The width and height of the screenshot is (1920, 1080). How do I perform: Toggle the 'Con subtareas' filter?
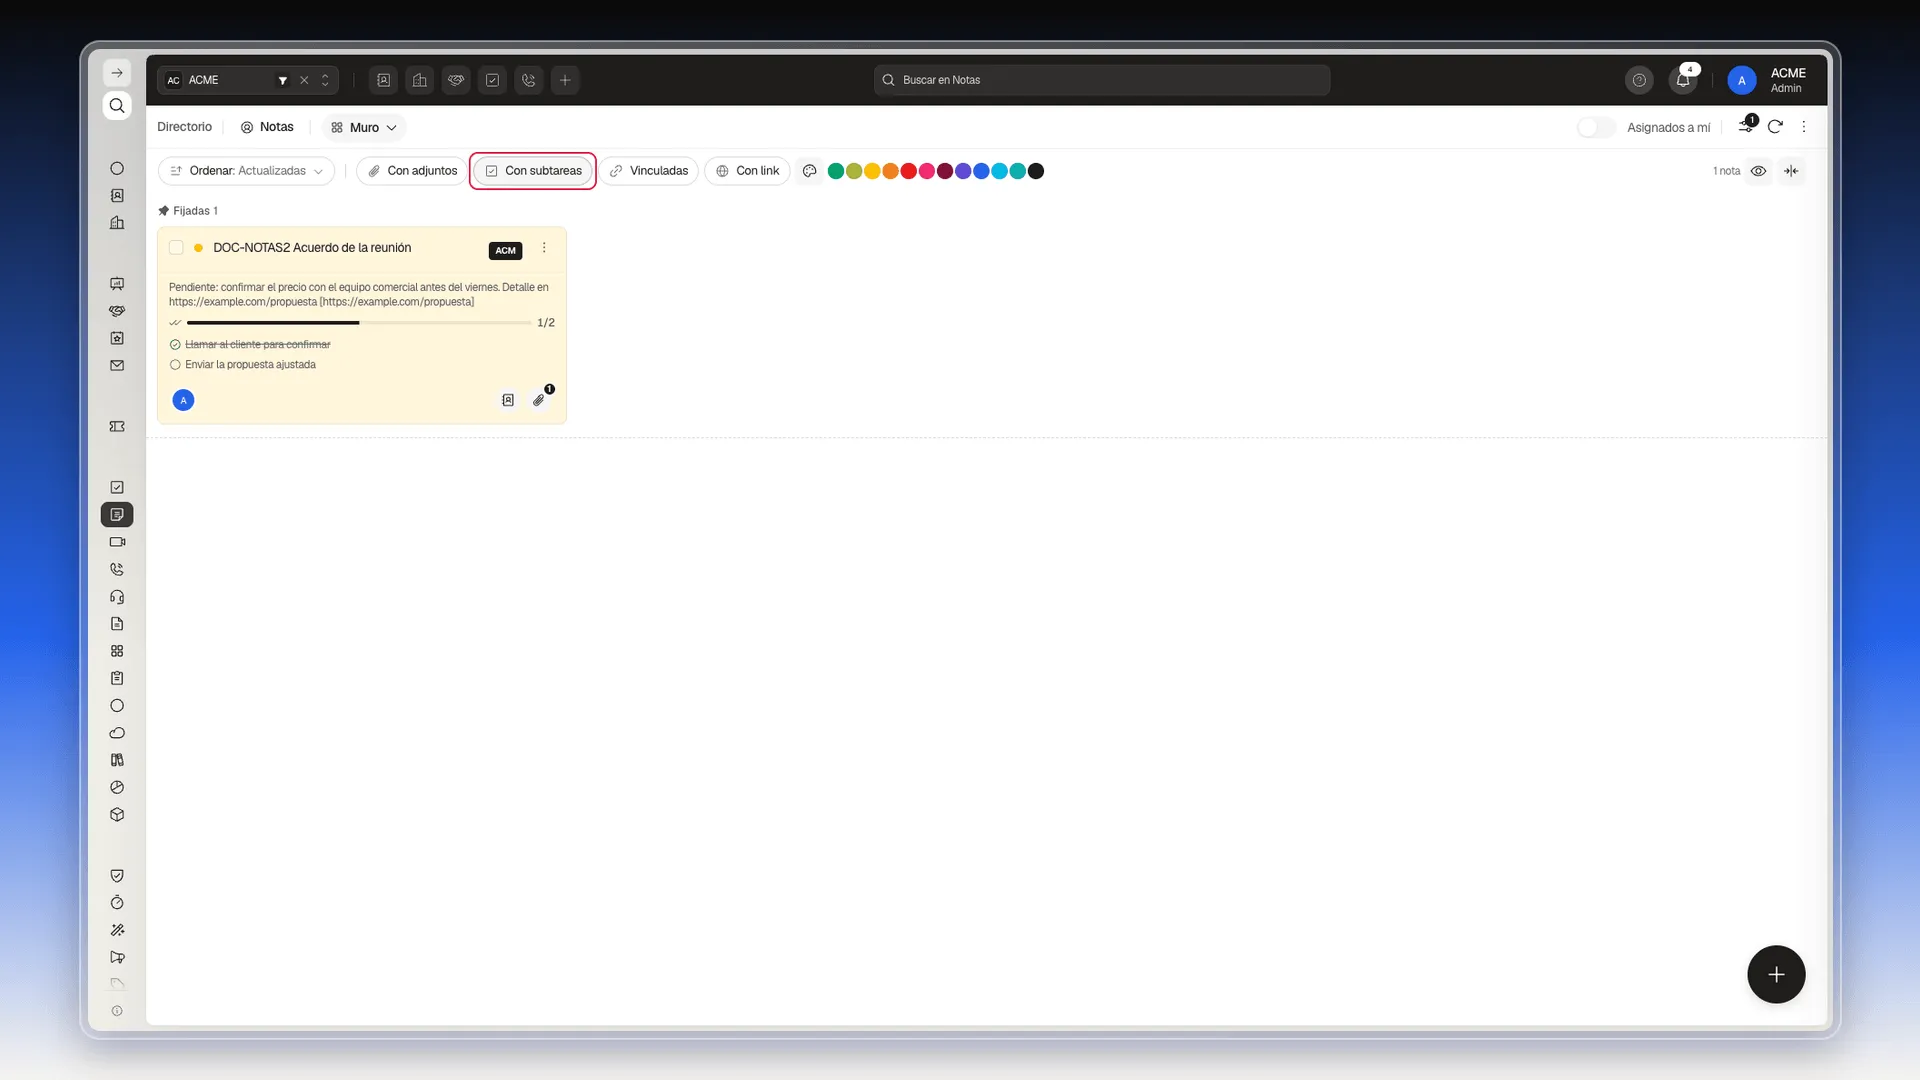coord(533,171)
